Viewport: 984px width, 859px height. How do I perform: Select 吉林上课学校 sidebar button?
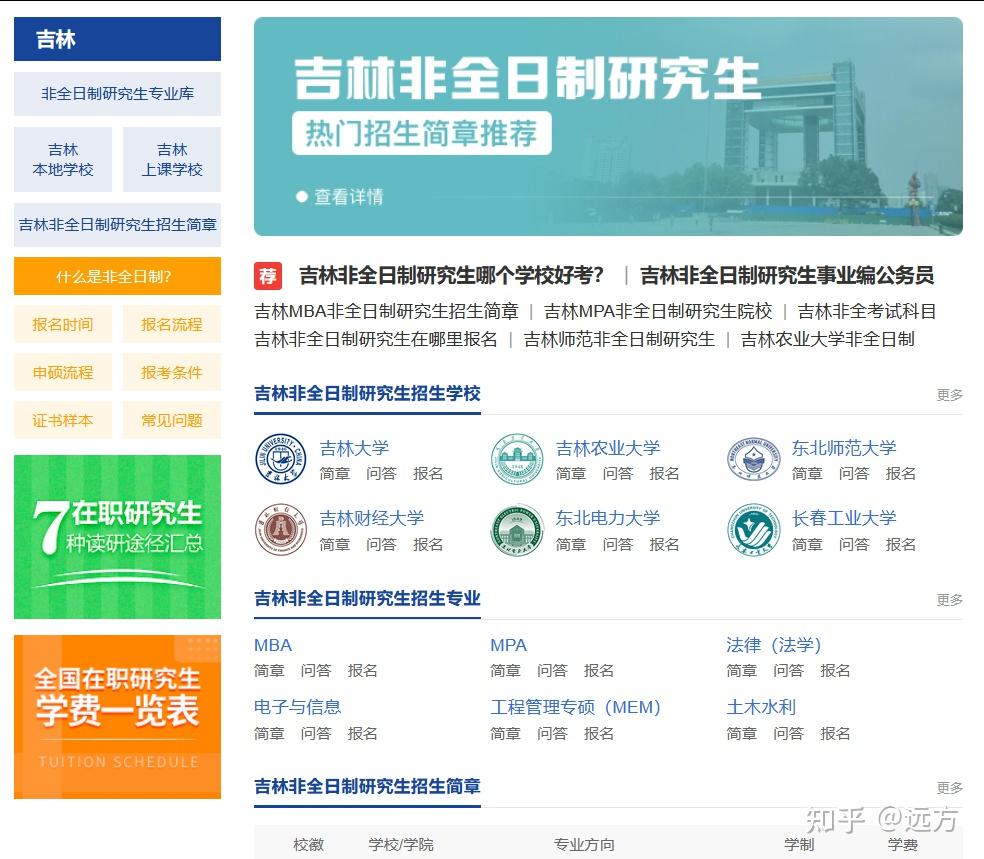point(172,159)
